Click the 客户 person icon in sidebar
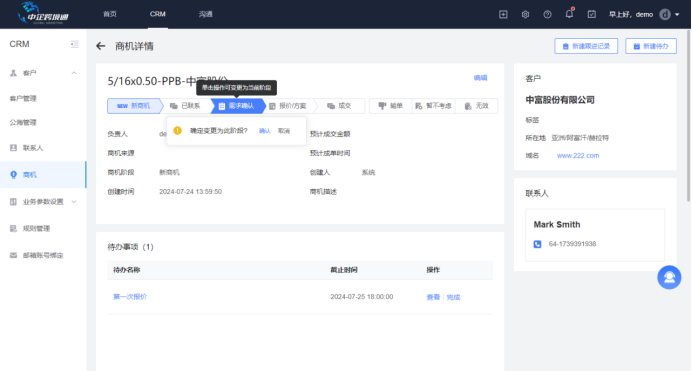Screen dimensions: 692x371 click(13, 73)
